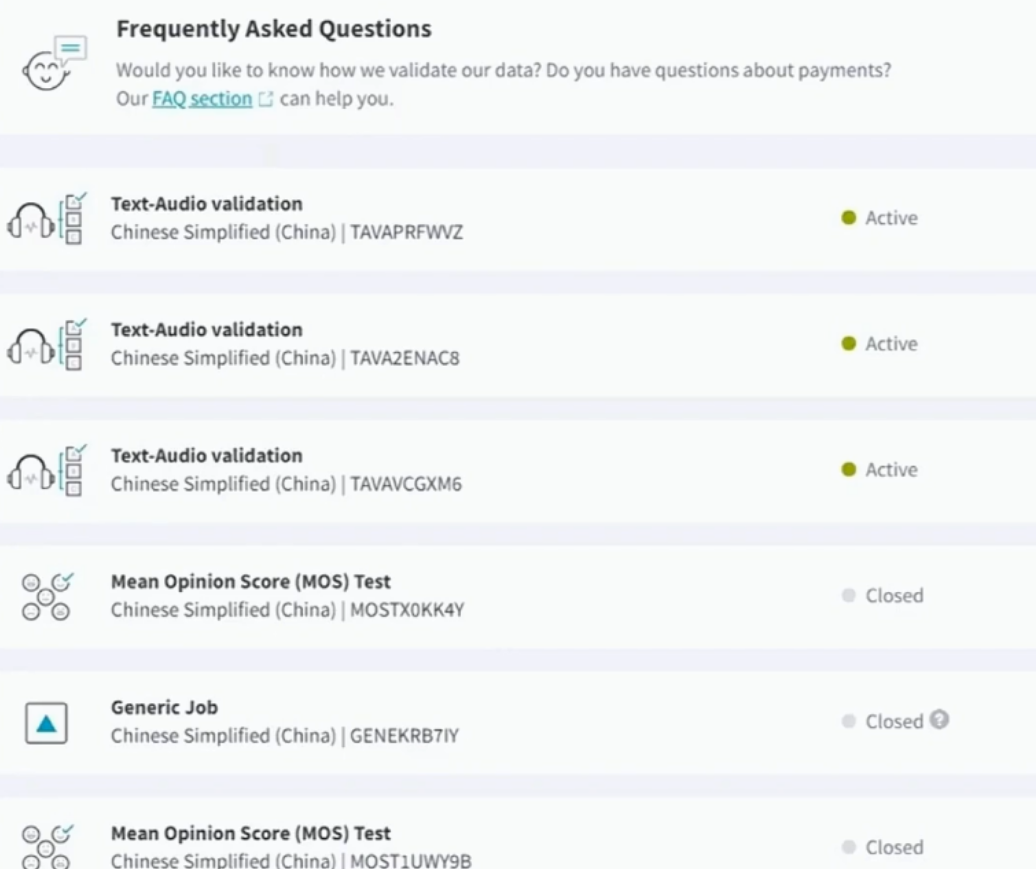This screenshot has width=1036, height=869.
Task: Open the FAQ section link
Action: (202, 99)
